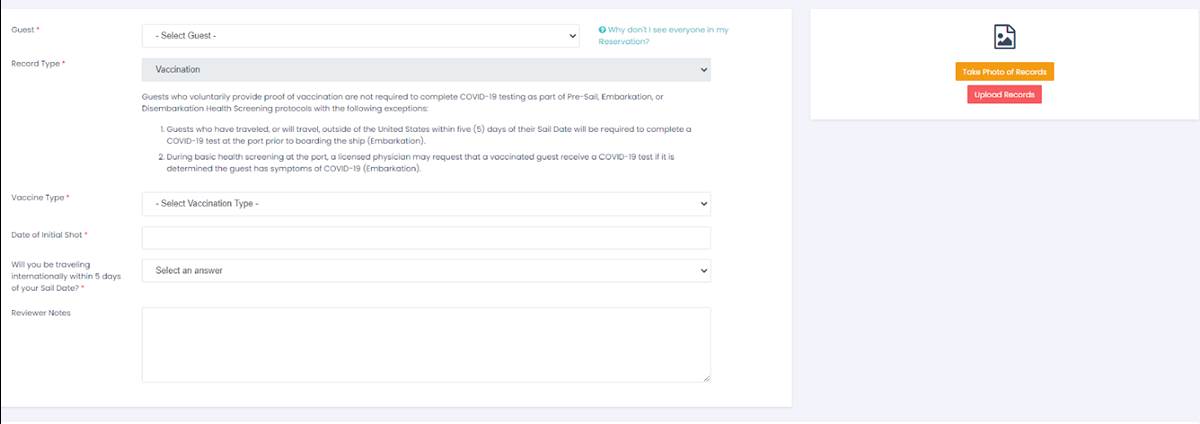Image resolution: width=1200 pixels, height=424 pixels.
Task: Open the Select Guest dropdown
Action: [x=361, y=36]
